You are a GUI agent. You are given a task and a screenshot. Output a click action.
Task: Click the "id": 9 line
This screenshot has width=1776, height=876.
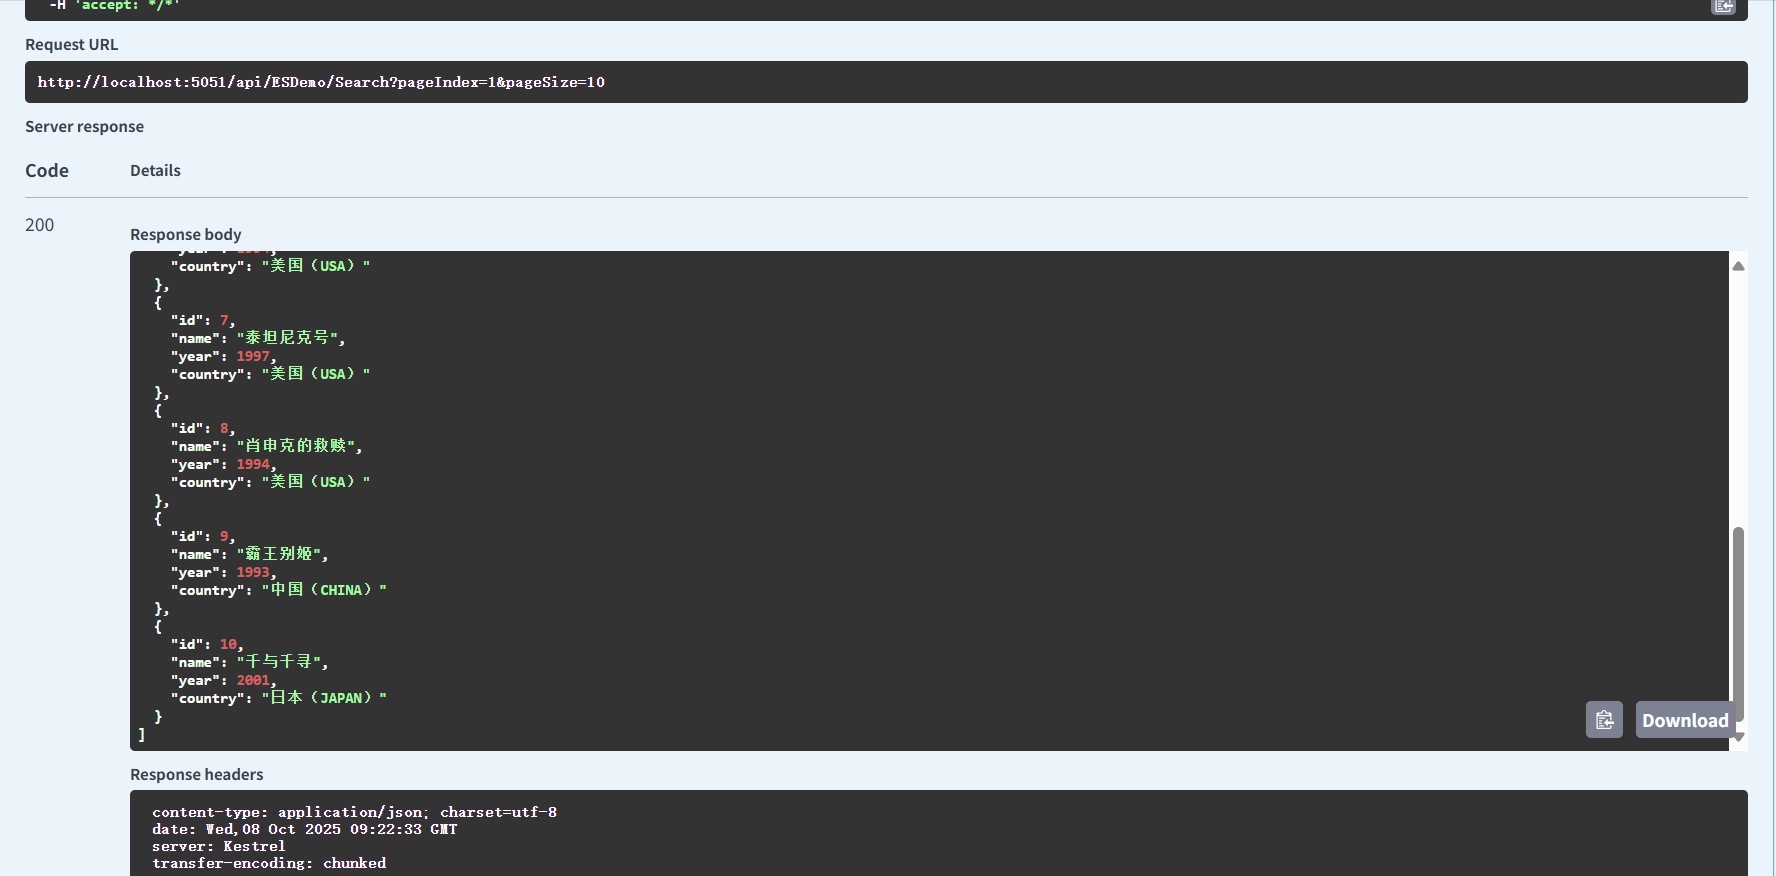[203, 536]
